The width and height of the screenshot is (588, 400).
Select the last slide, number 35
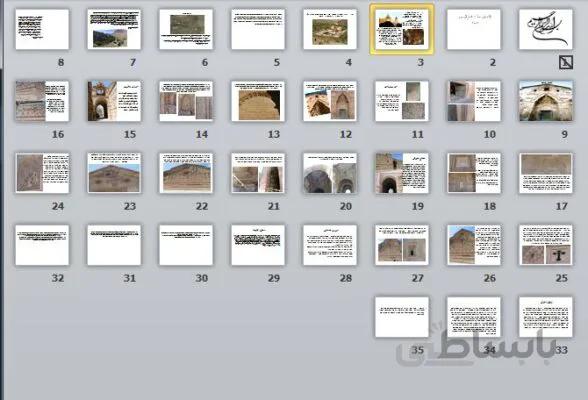click(402, 317)
